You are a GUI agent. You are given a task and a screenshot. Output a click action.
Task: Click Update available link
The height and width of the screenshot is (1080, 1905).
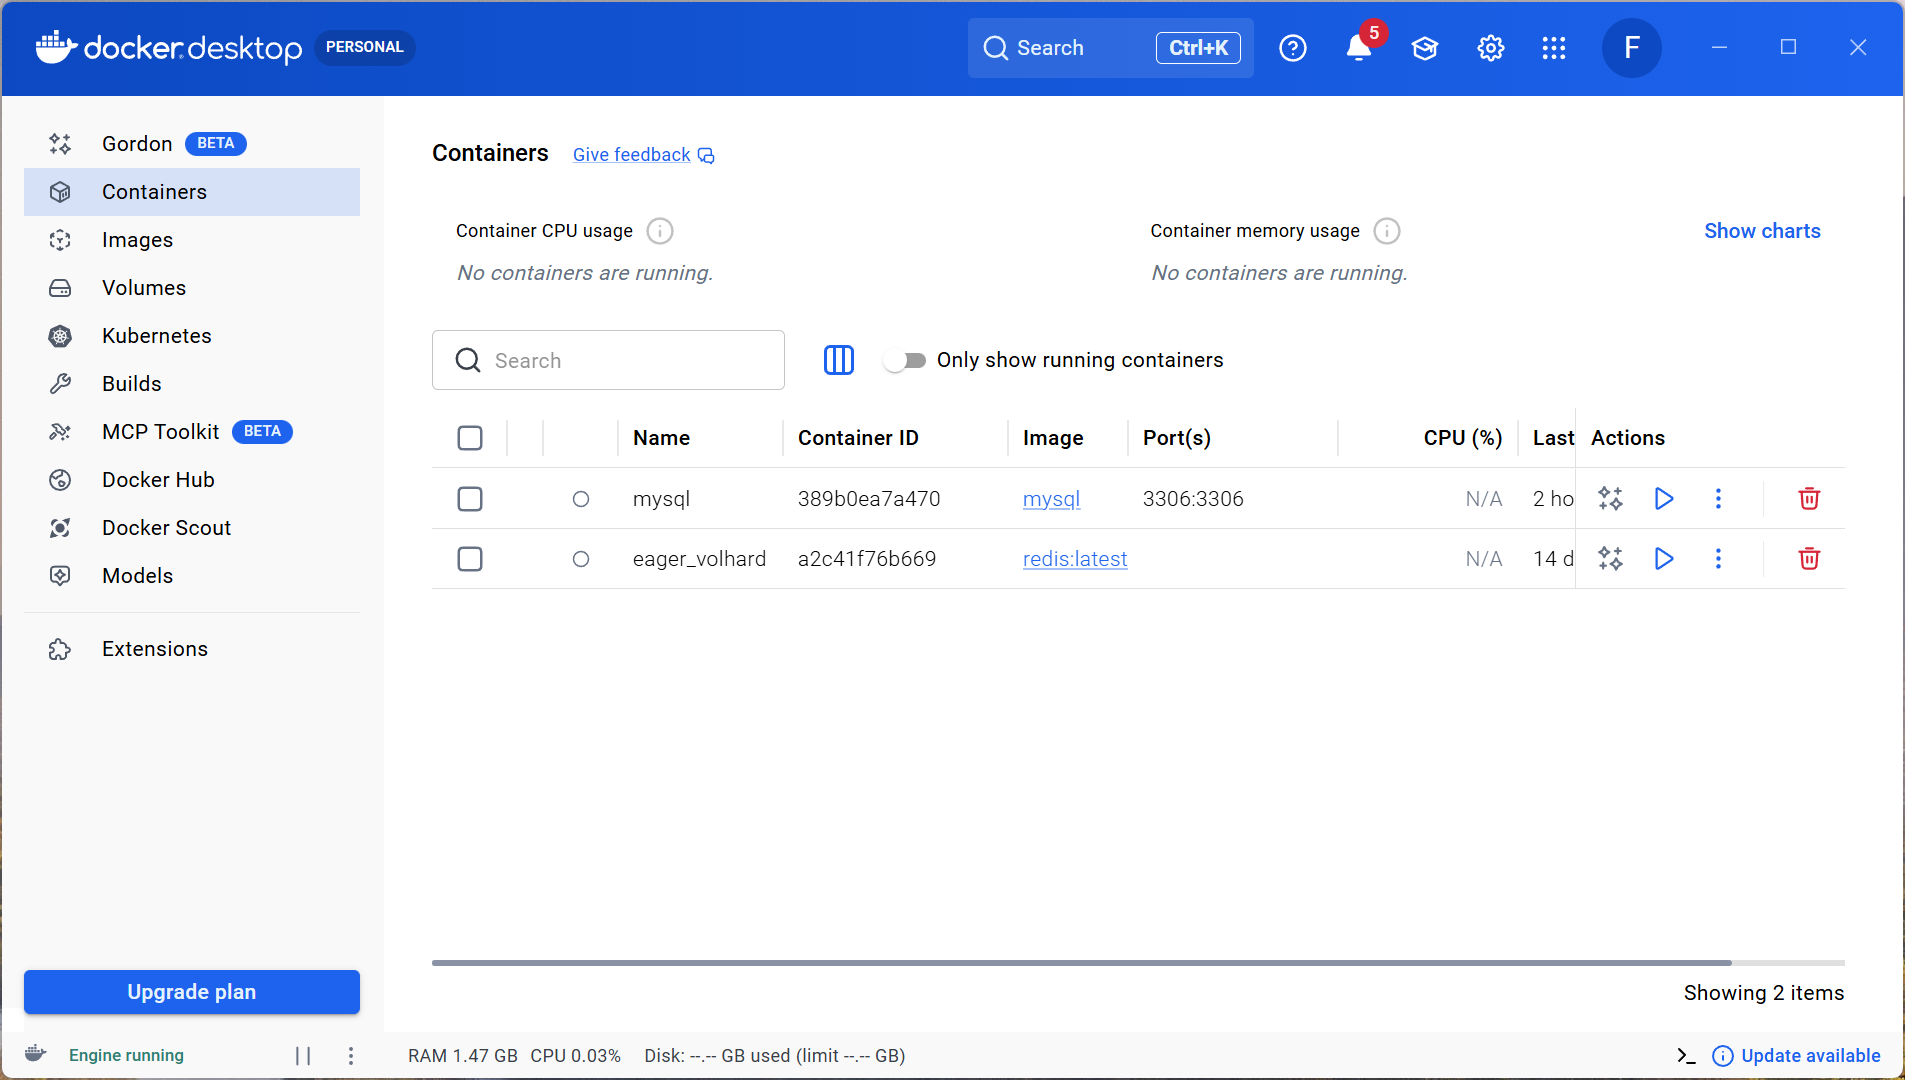pos(1797,1056)
